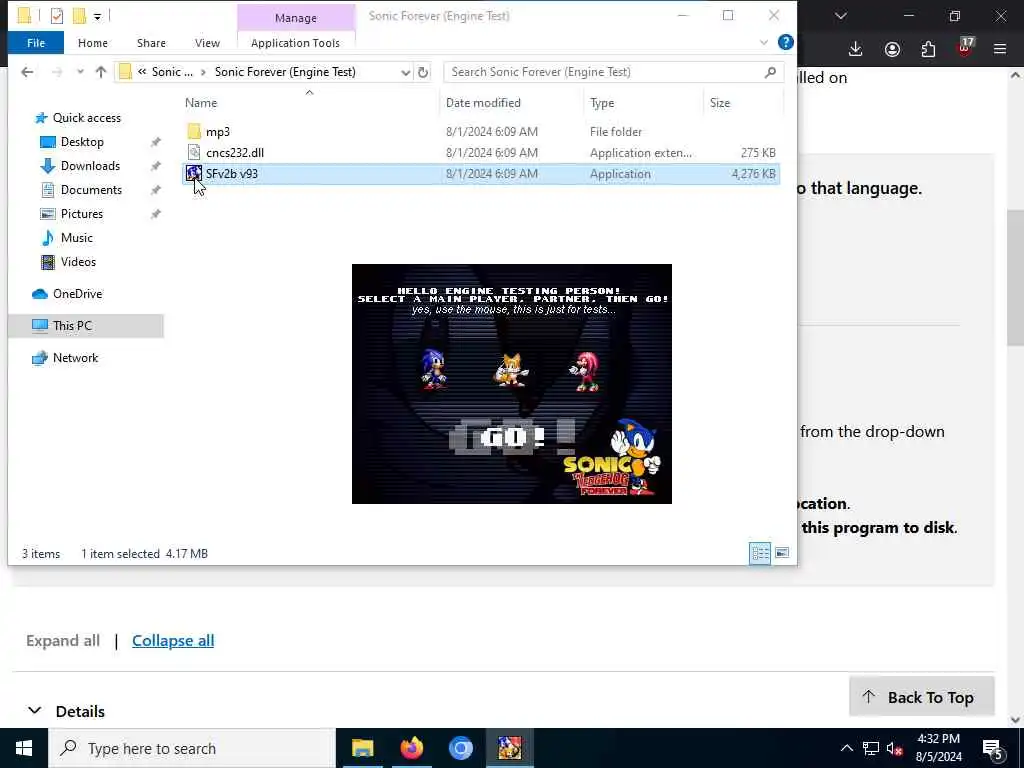Screen dimensions: 1024x768
Task: Choose Knuckles character in game window
Action: click(585, 371)
